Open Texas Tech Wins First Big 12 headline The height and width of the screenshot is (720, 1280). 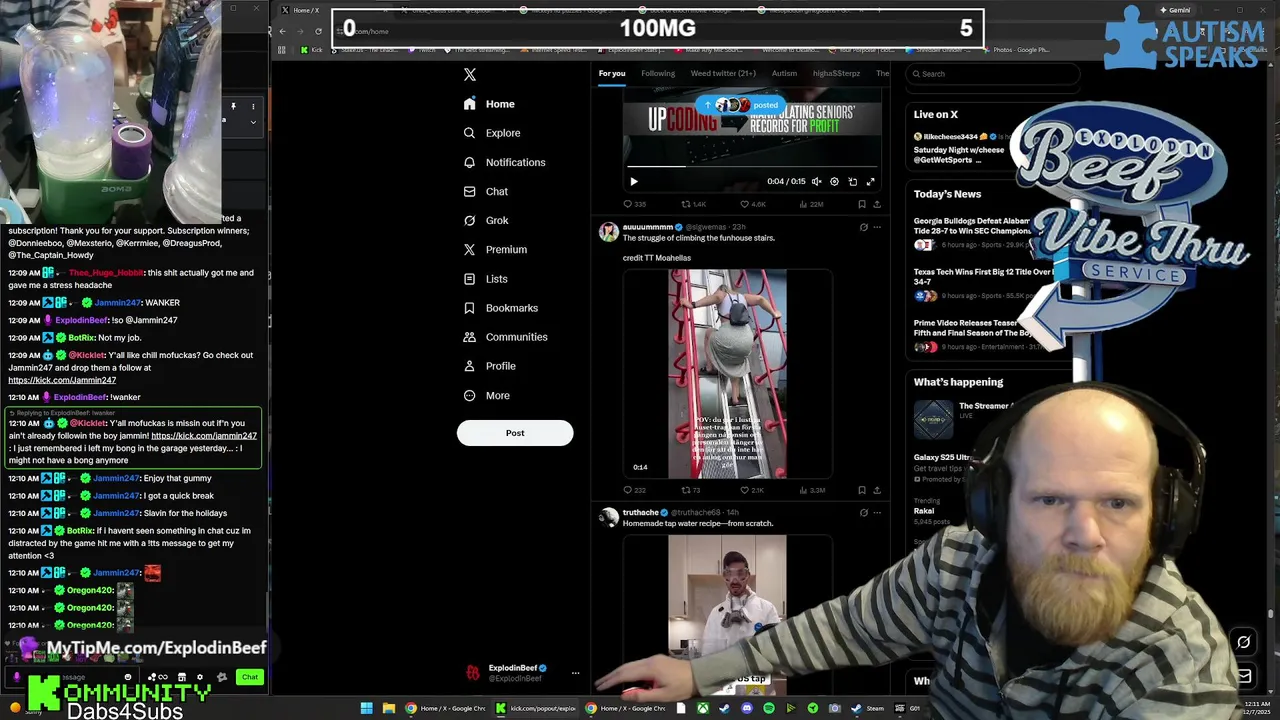click(x=983, y=277)
